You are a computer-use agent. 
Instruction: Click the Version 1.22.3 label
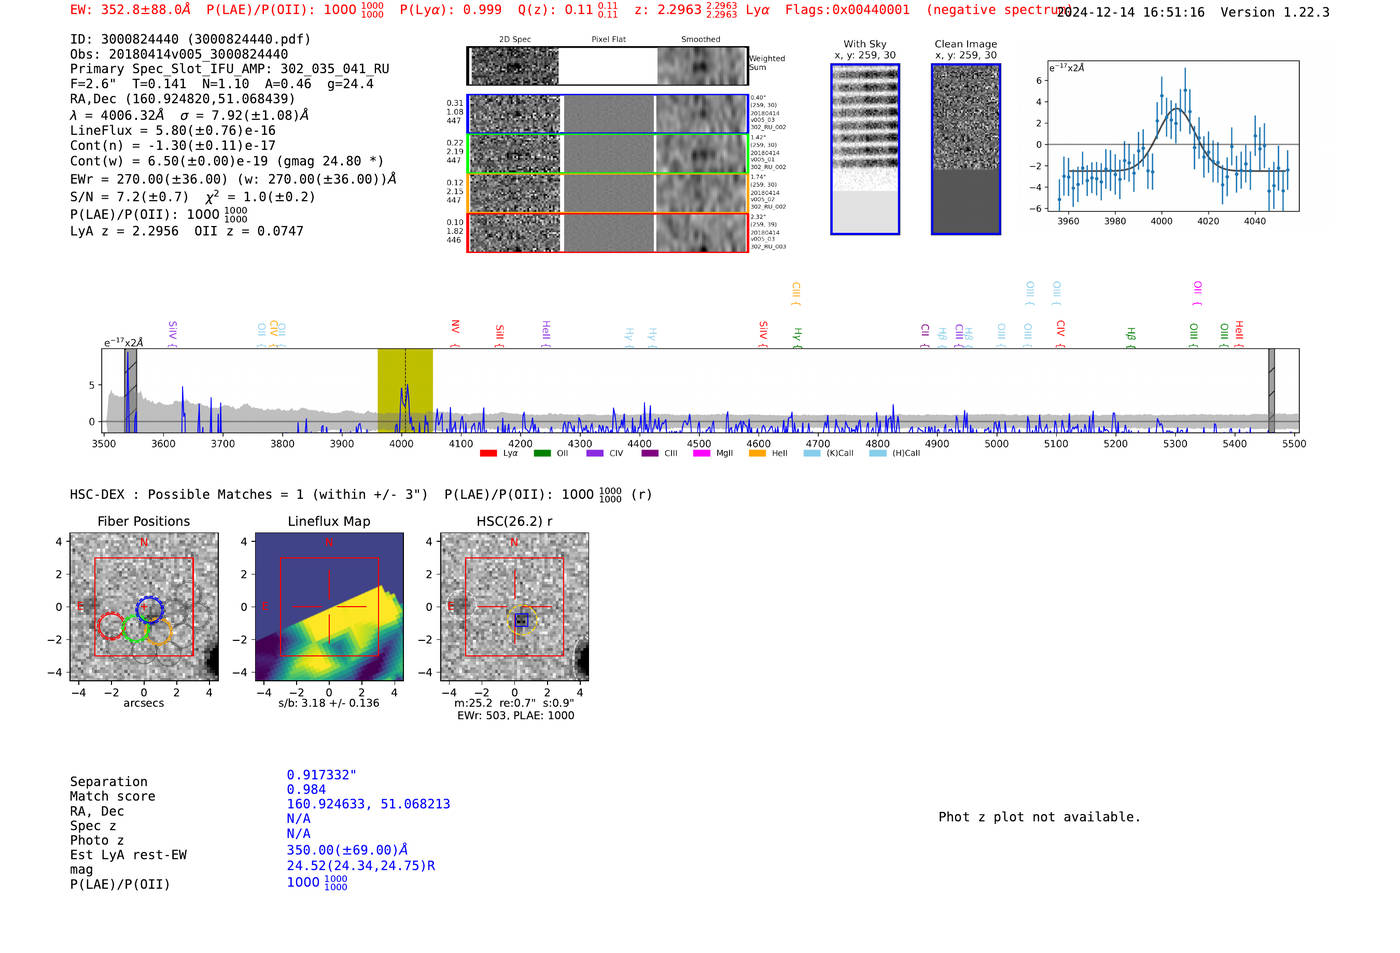point(1275,12)
